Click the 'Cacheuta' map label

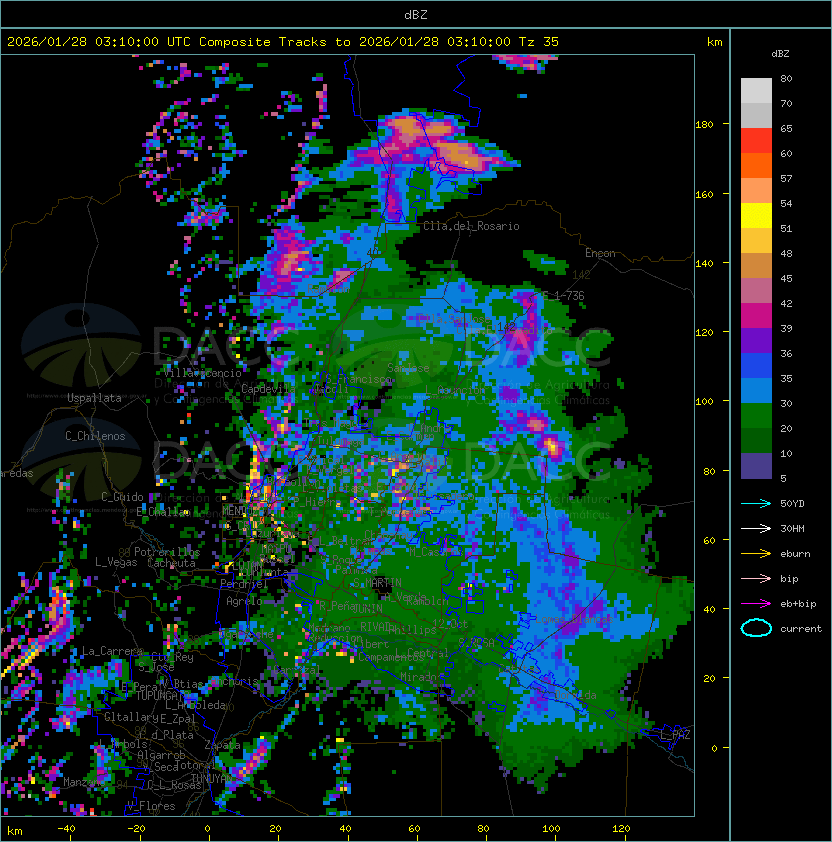(x=171, y=563)
